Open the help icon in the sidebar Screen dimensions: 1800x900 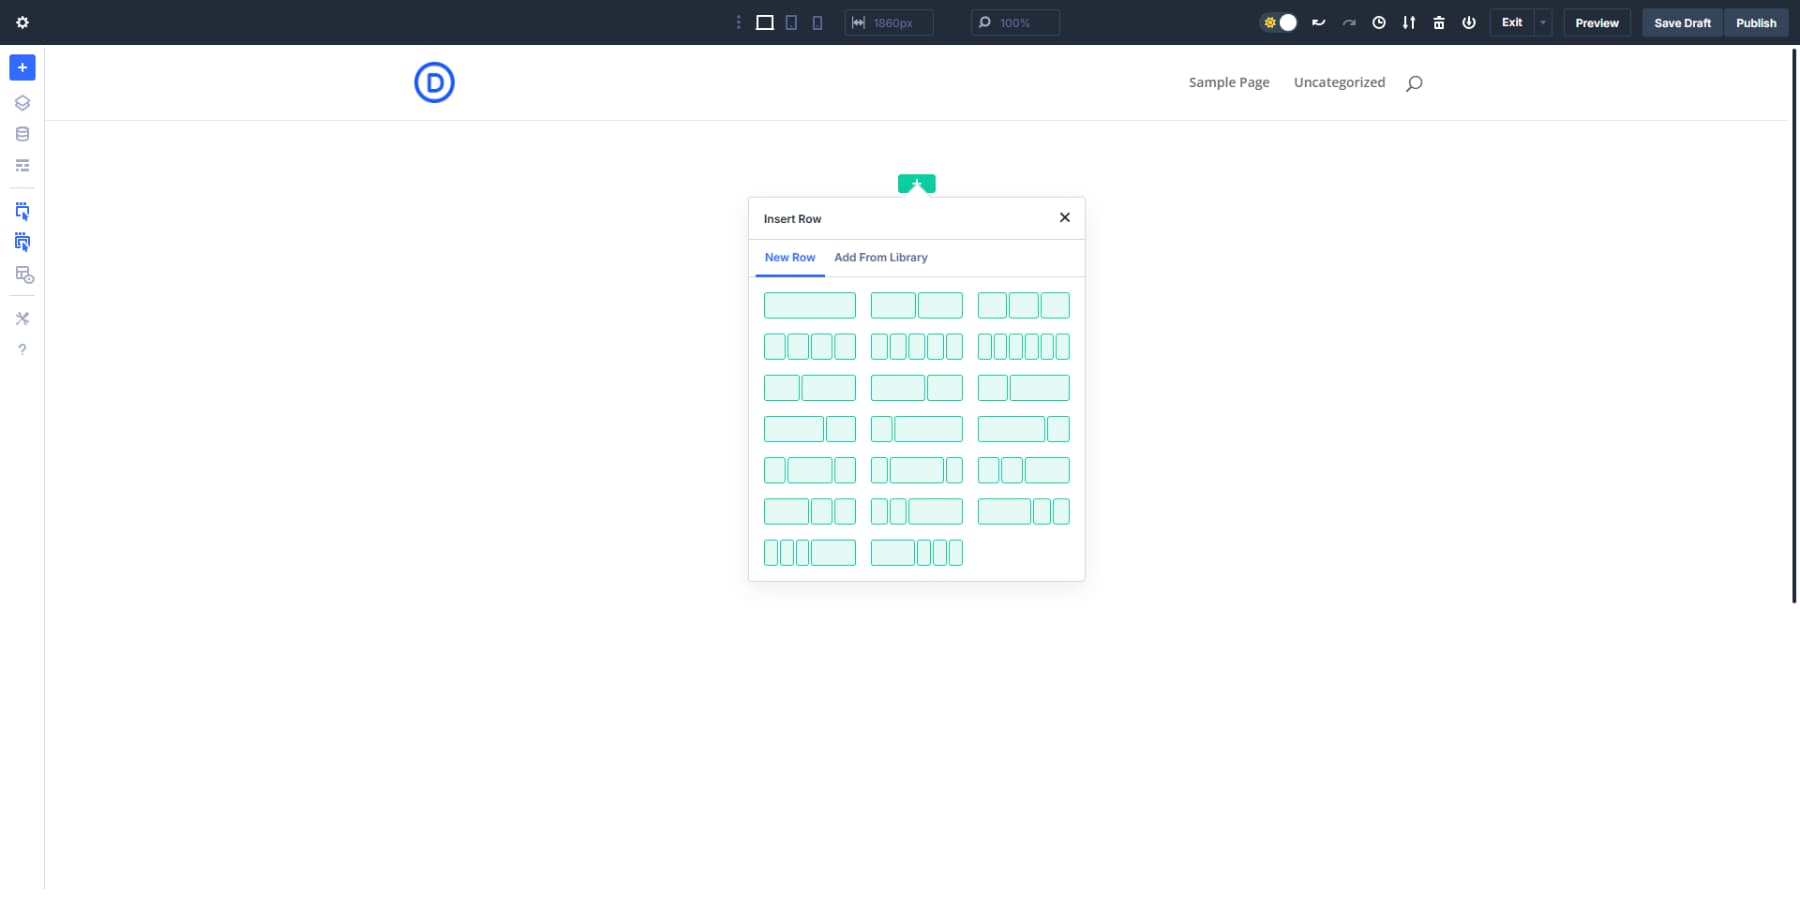coord(22,349)
